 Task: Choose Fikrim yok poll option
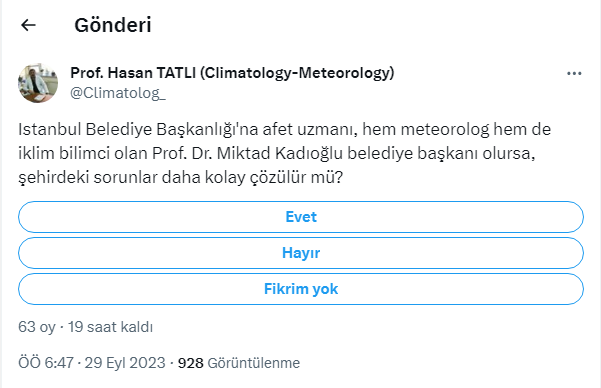coord(301,289)
